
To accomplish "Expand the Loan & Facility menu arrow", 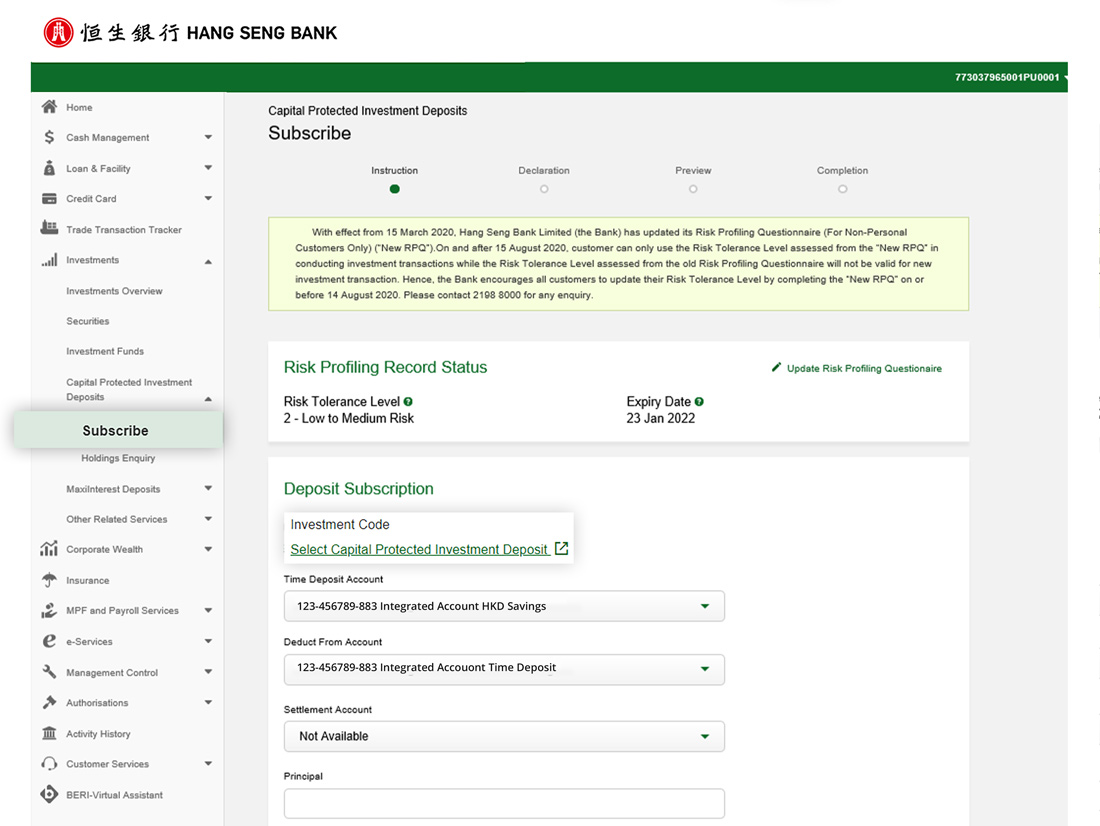I will pyautogui.click(x=208, y=168).
